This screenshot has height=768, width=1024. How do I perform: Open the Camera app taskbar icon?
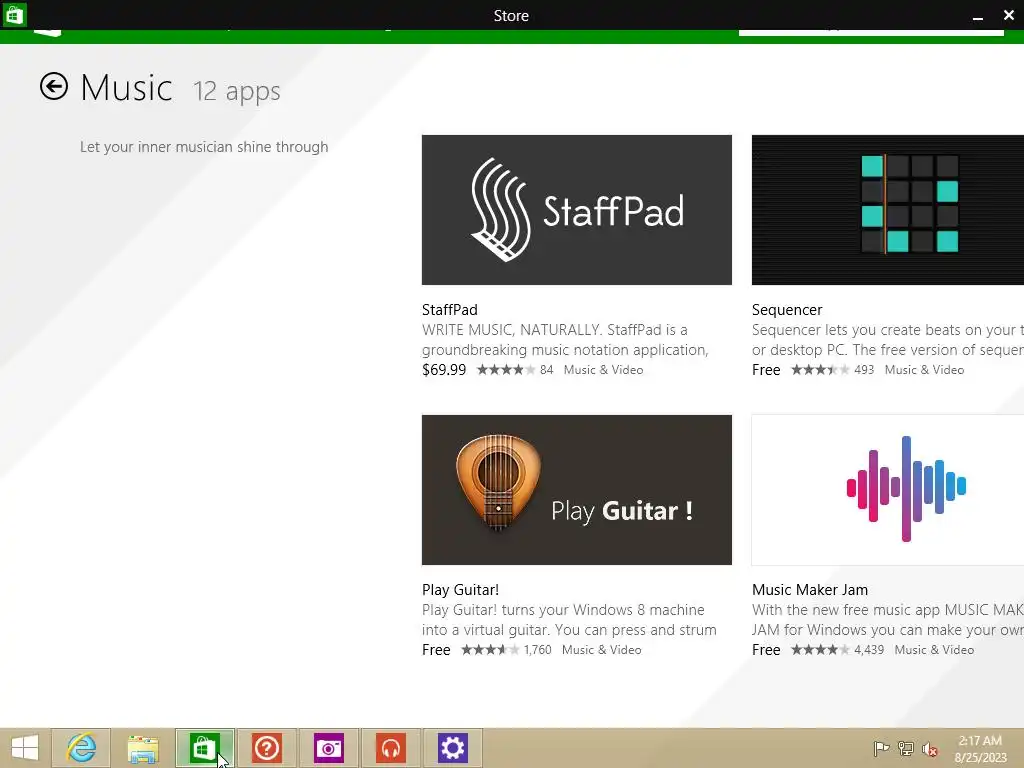pos(328,748)
